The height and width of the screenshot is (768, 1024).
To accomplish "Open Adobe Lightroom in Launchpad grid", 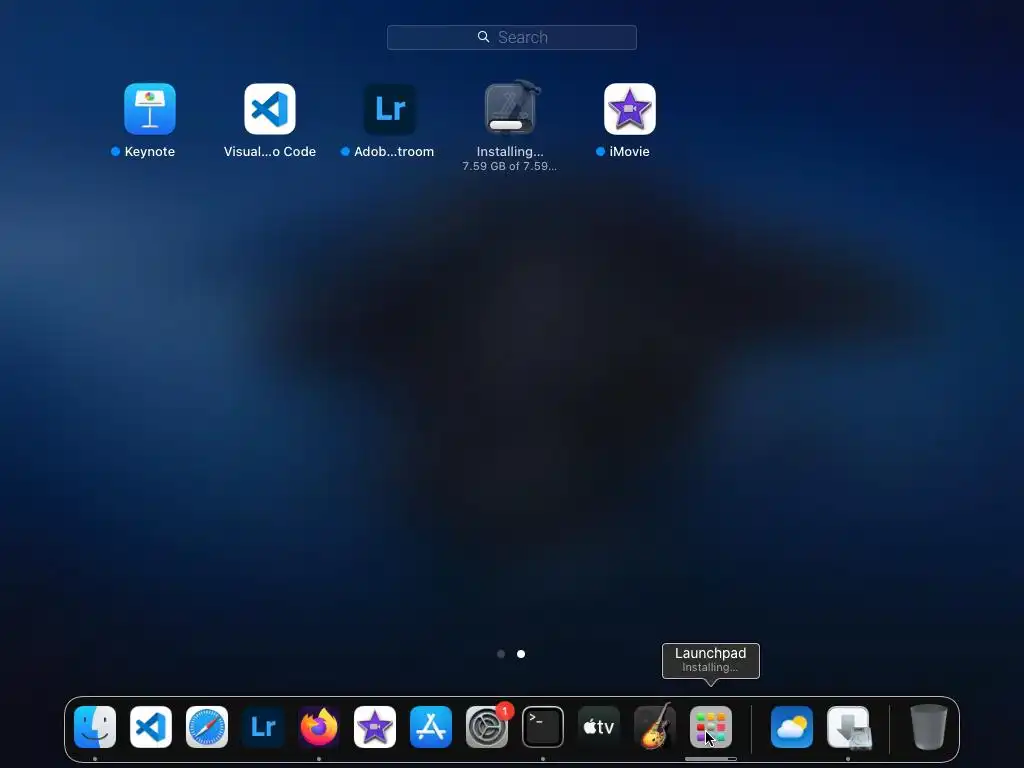I will (390, 109).
